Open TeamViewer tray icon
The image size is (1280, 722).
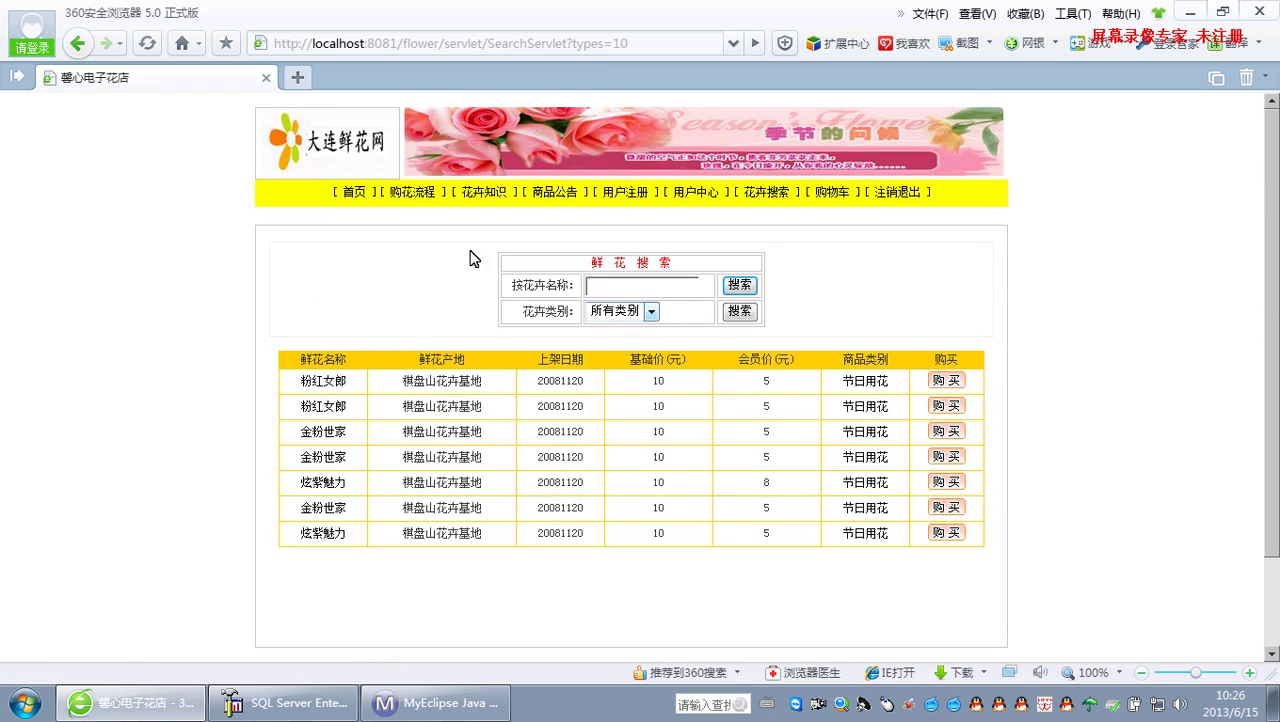795,704
